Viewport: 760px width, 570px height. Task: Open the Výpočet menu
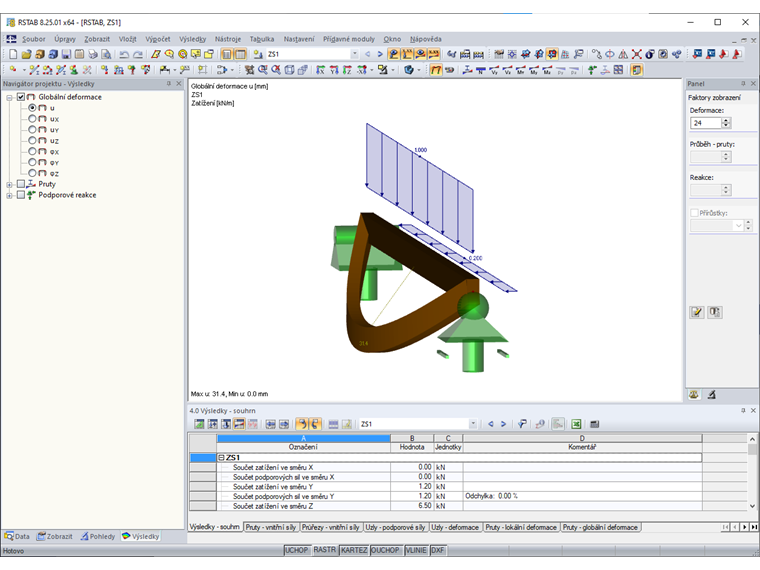click(158, 39)
